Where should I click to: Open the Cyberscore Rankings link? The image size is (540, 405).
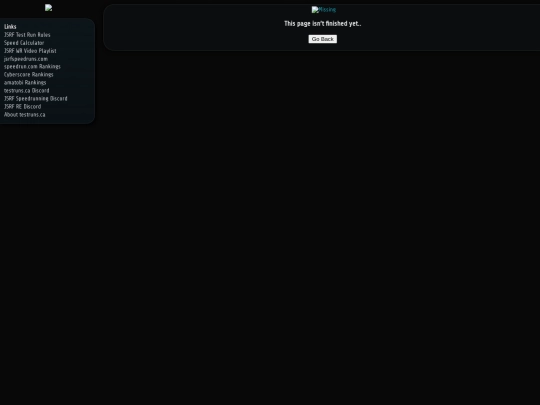click(29, 74)
